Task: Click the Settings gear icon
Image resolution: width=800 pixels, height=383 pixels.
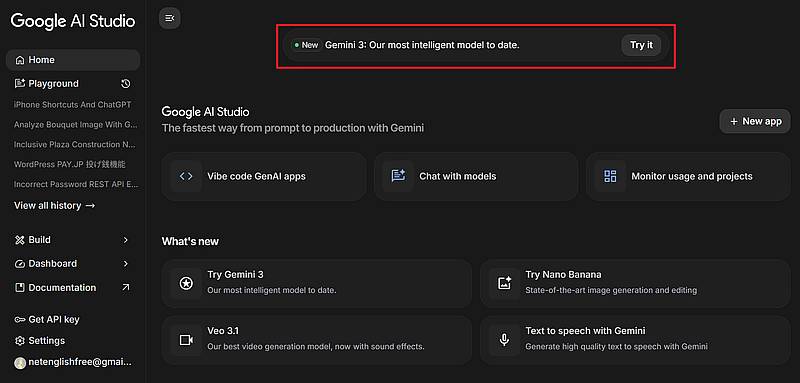Action: tap(20, 341)
